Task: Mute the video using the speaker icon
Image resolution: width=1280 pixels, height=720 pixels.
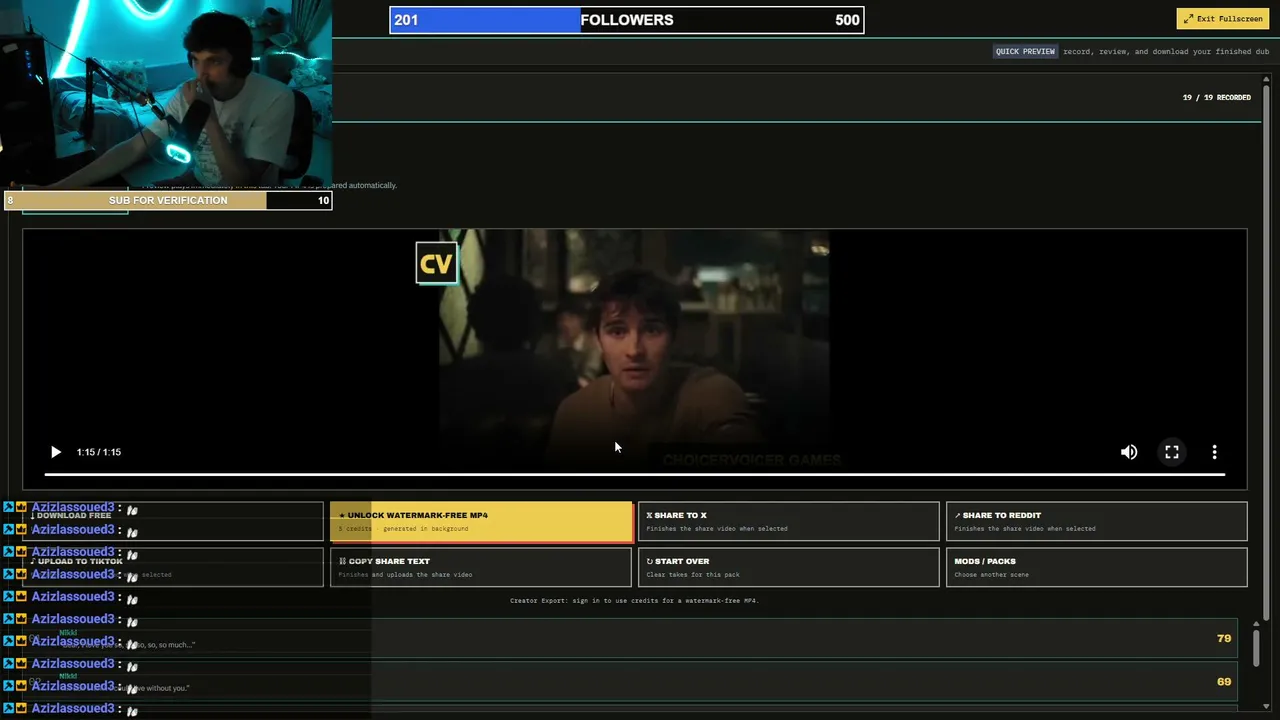Action: (x=1129, y=452)
